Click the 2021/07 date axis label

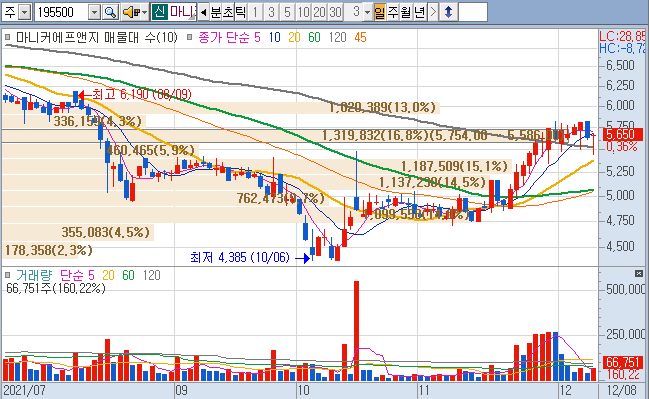[x=24, y=390]
